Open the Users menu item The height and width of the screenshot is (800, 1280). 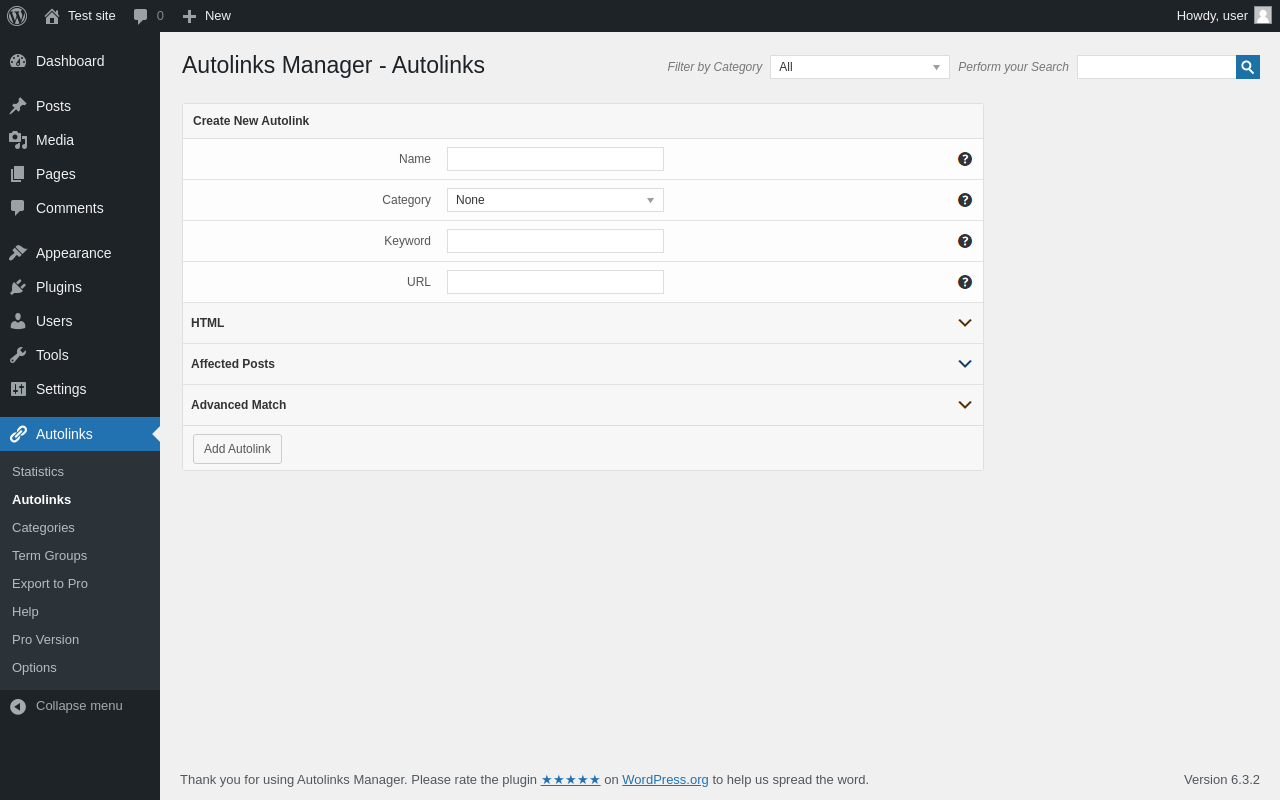[80, 321]
